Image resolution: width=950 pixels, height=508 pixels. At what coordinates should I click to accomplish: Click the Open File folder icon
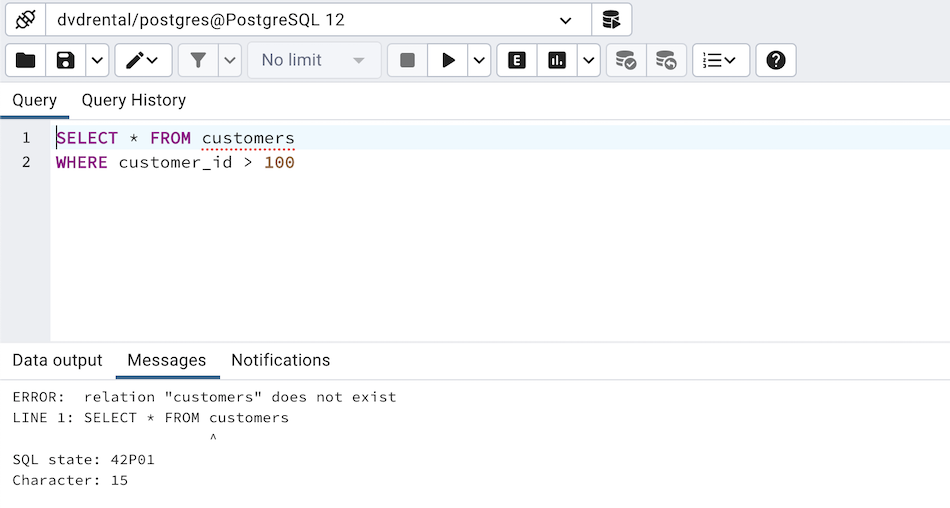(26, 60)
